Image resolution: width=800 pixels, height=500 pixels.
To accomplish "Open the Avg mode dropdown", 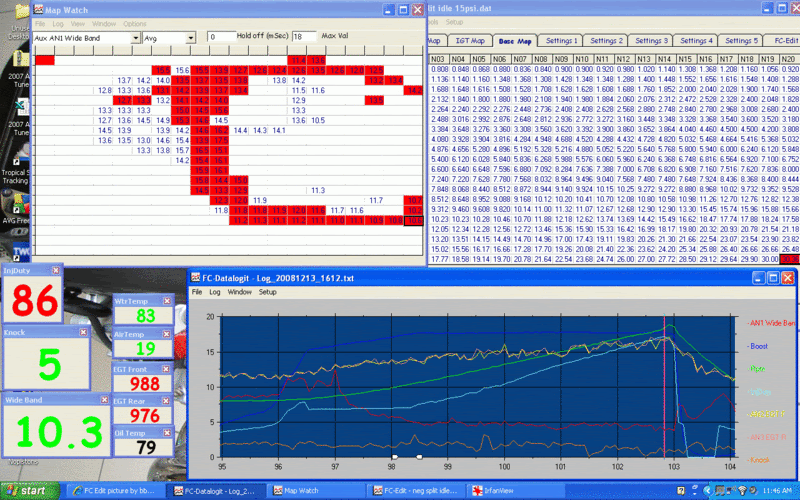I will tap(190, 38).
